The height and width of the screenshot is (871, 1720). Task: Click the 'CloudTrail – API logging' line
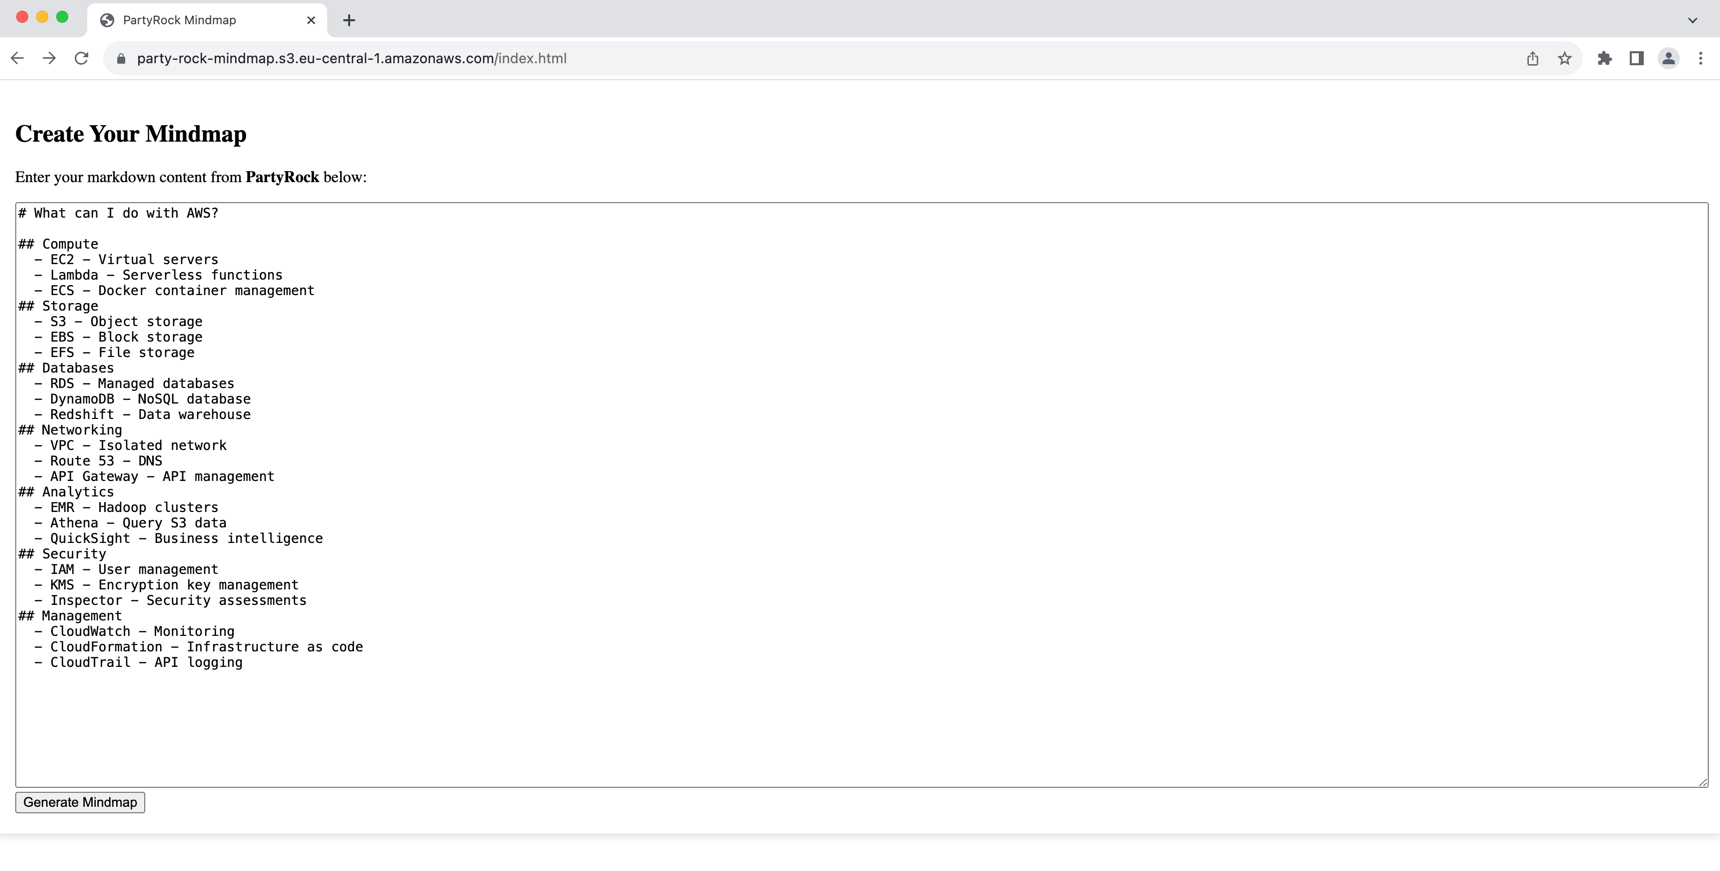[x=138, y=662]
